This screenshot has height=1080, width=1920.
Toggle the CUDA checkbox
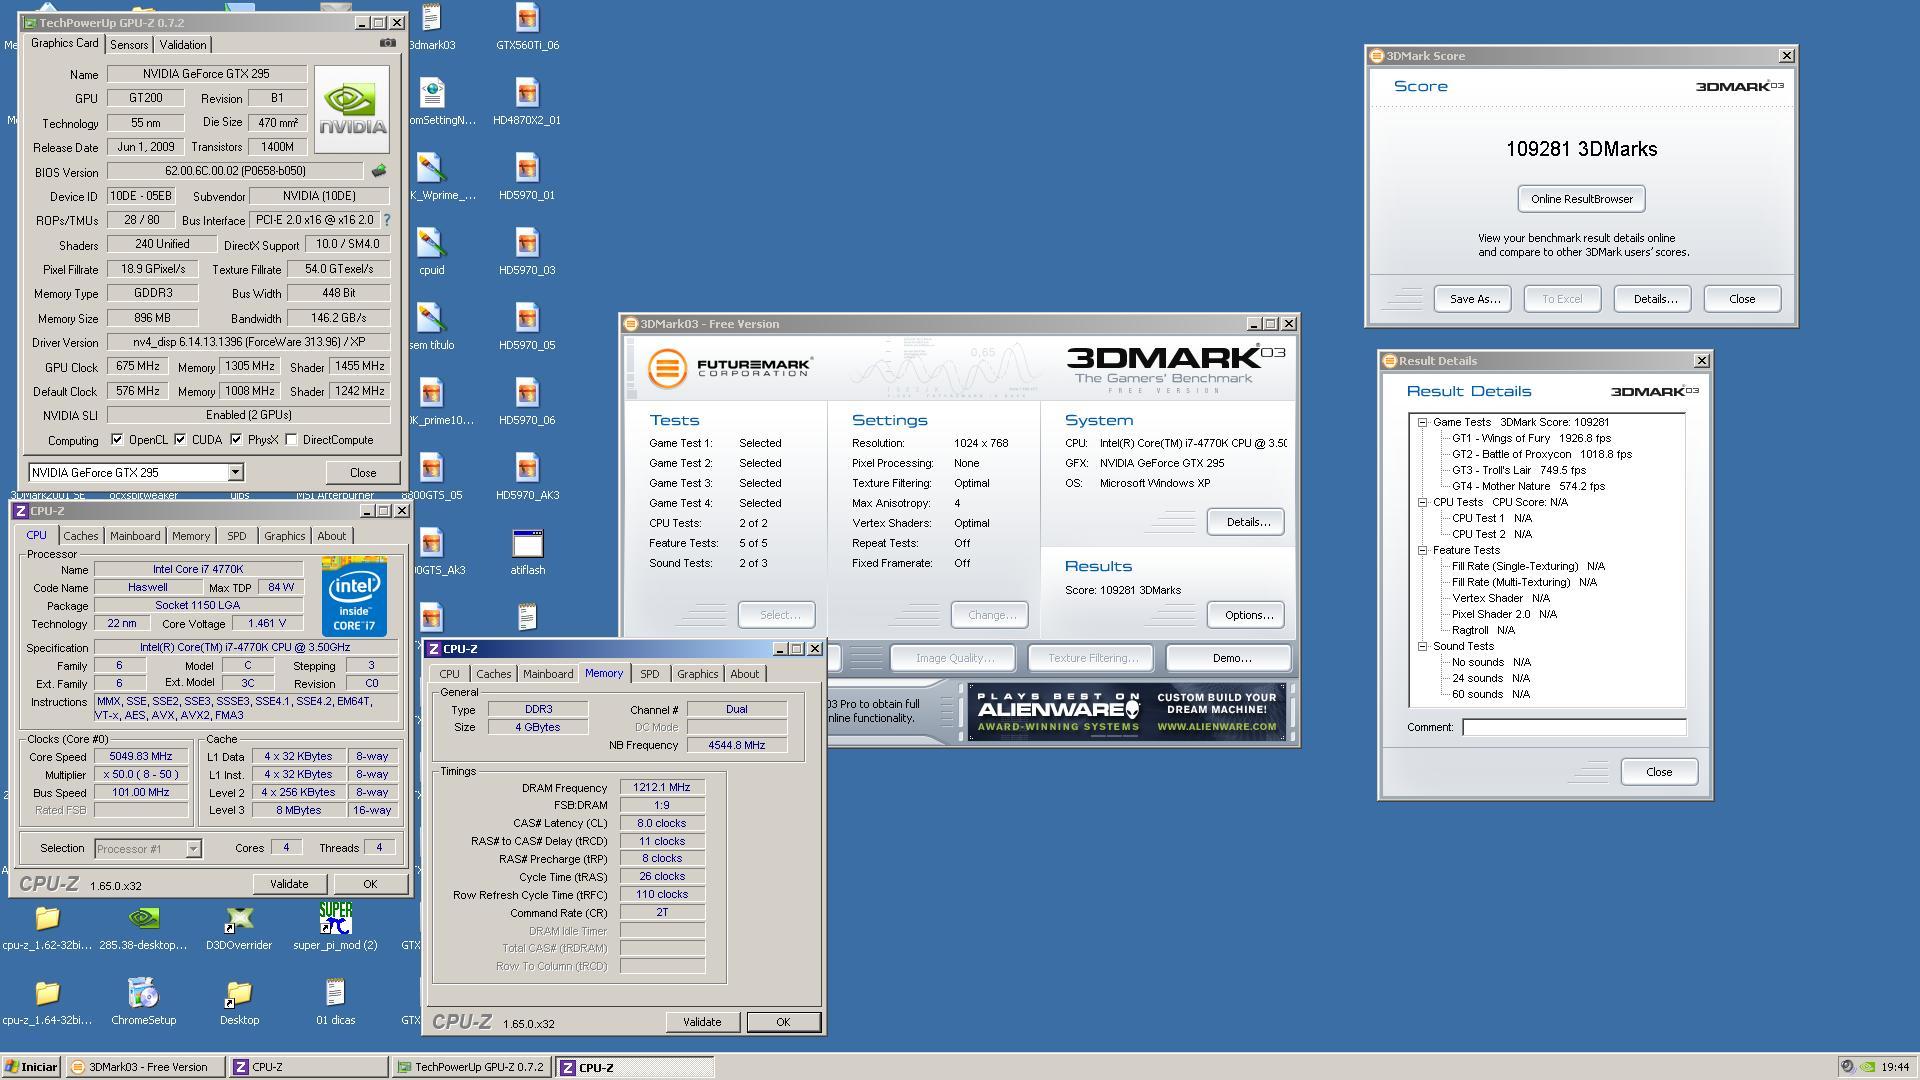180,439
